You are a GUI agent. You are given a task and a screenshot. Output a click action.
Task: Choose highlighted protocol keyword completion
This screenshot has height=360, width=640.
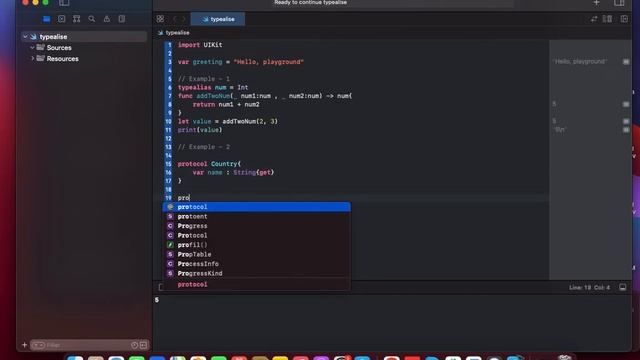[256, 207]
